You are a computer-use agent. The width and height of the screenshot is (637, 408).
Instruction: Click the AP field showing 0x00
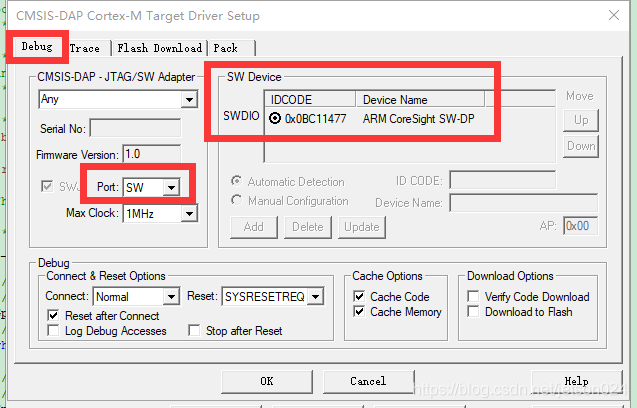pyautogui.click(x=581, y=226)
